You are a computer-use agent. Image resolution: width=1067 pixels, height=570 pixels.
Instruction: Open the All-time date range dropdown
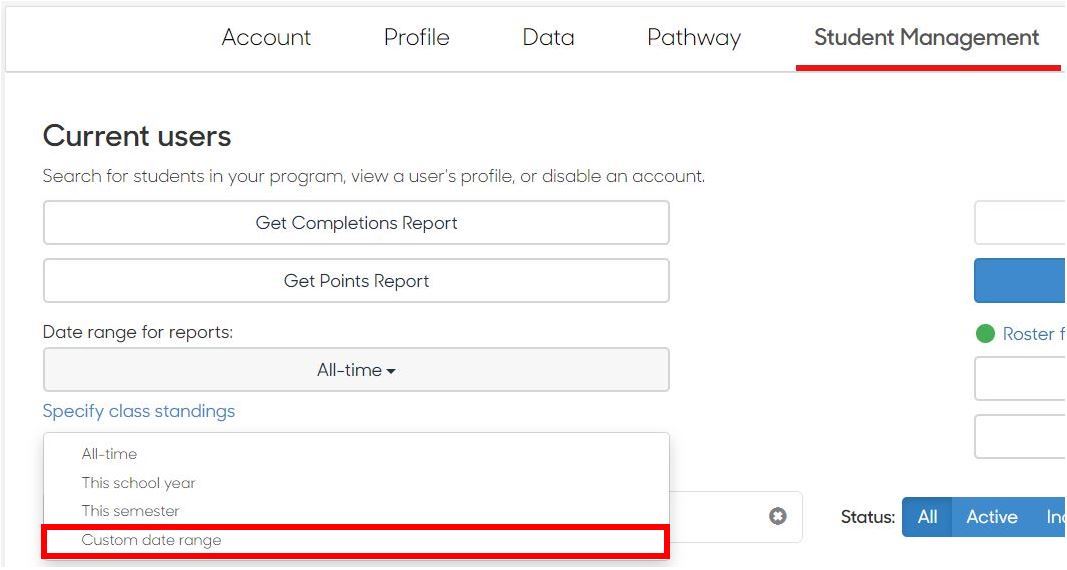click(x=356, y=370)
